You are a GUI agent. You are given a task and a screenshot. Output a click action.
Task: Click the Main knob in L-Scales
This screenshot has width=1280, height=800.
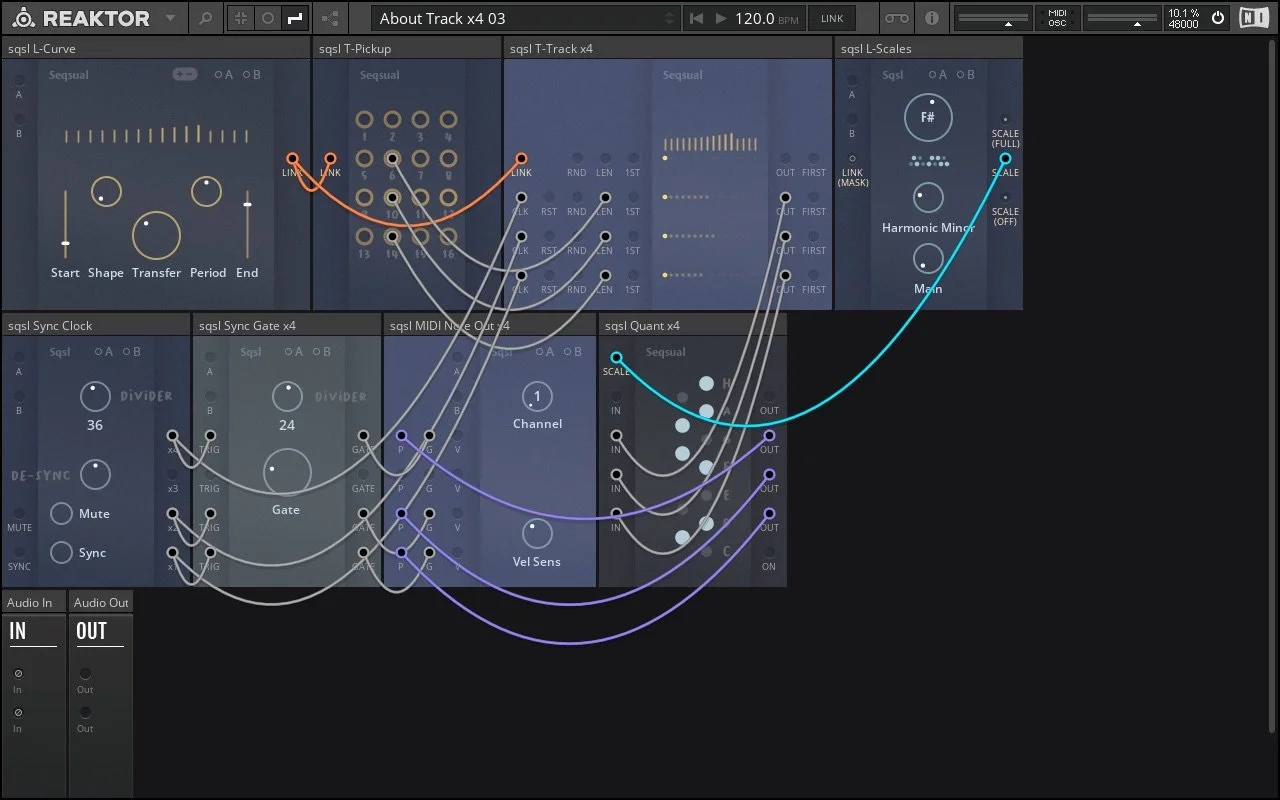pos(928,259)
